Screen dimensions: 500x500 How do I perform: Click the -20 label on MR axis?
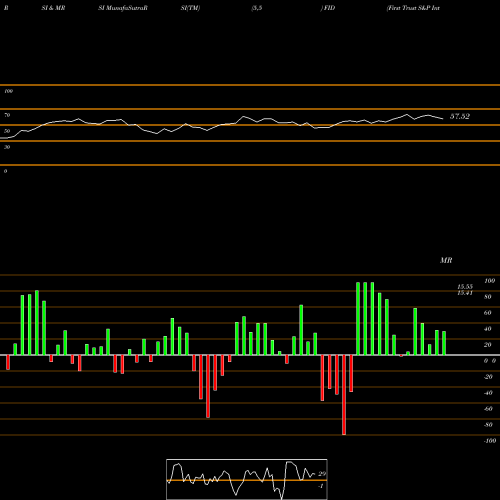coord(488,377)
